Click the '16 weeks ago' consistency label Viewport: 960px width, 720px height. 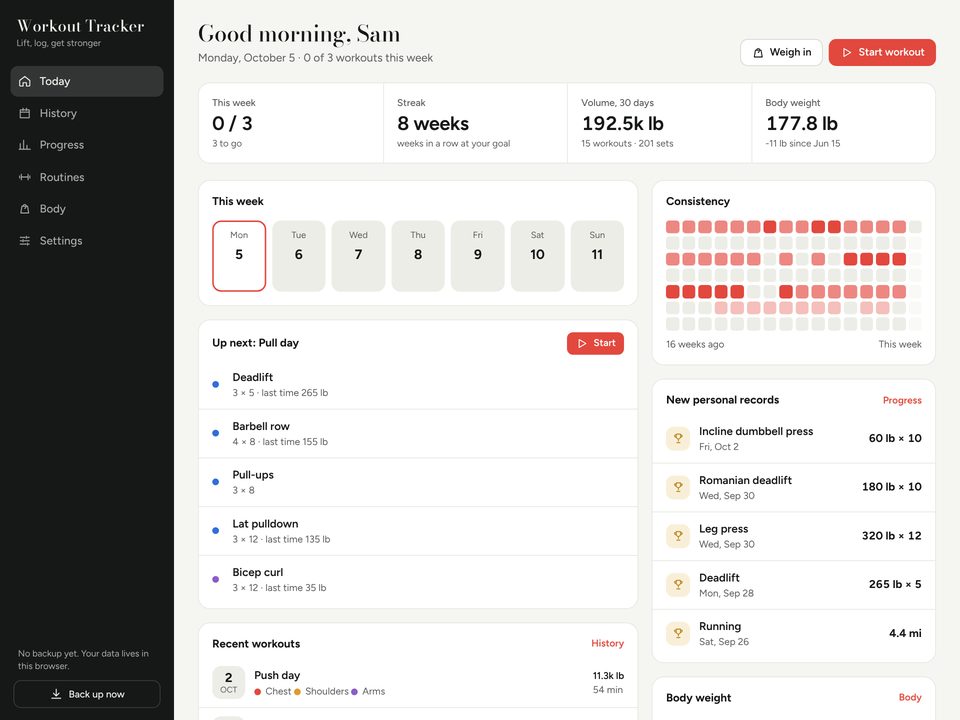(x=695, y=344)
